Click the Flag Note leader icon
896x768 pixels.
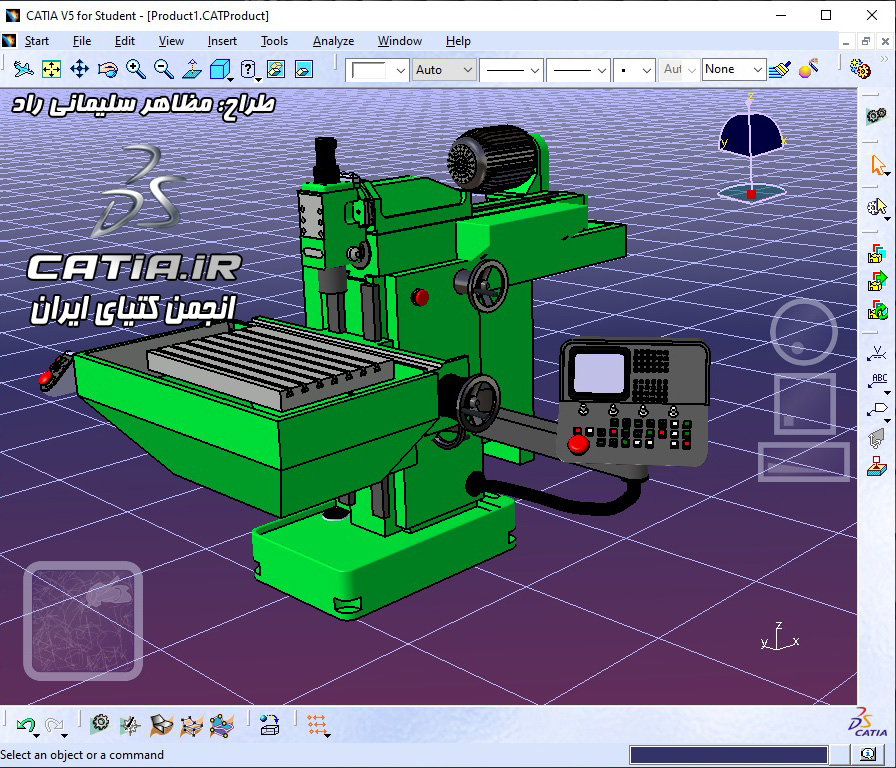877,410
